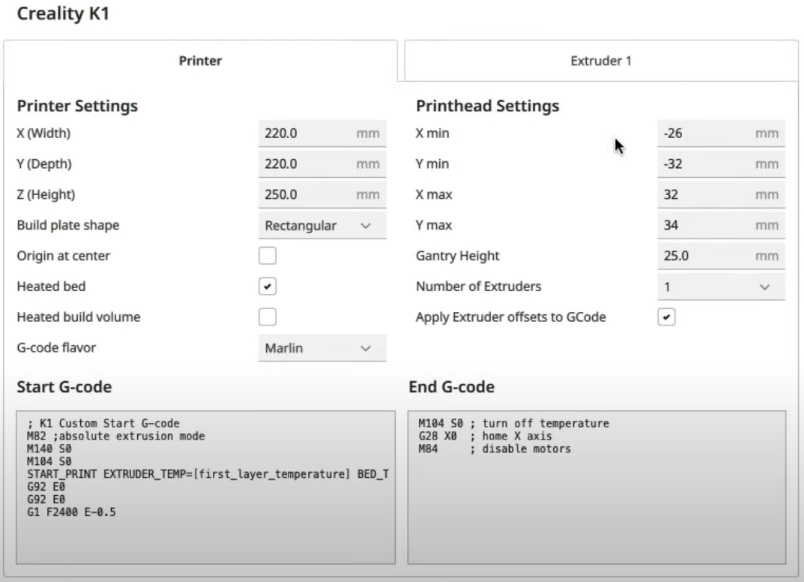Click the 'M84 ; disable motors' line
804x582 pixels.
[494, 449]
